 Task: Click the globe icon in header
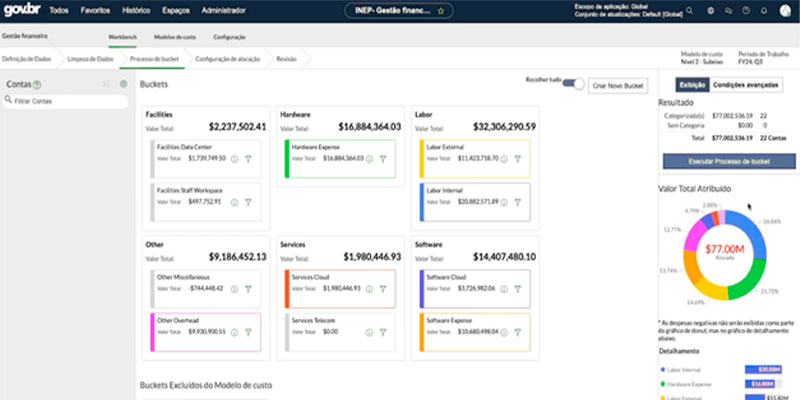tap(711, 11)
